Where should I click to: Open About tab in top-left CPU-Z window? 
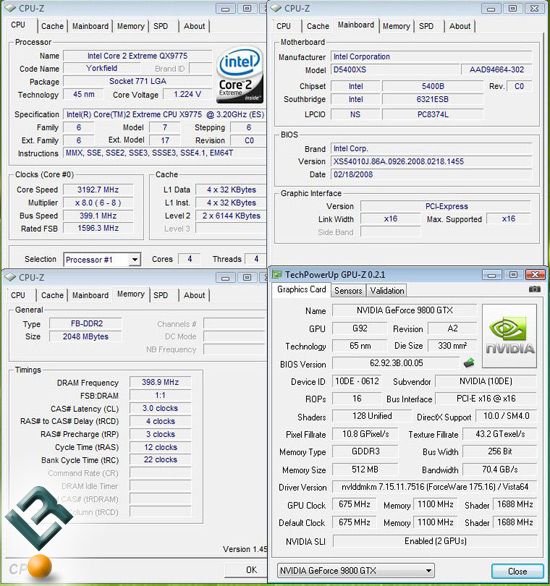[194, 26]
